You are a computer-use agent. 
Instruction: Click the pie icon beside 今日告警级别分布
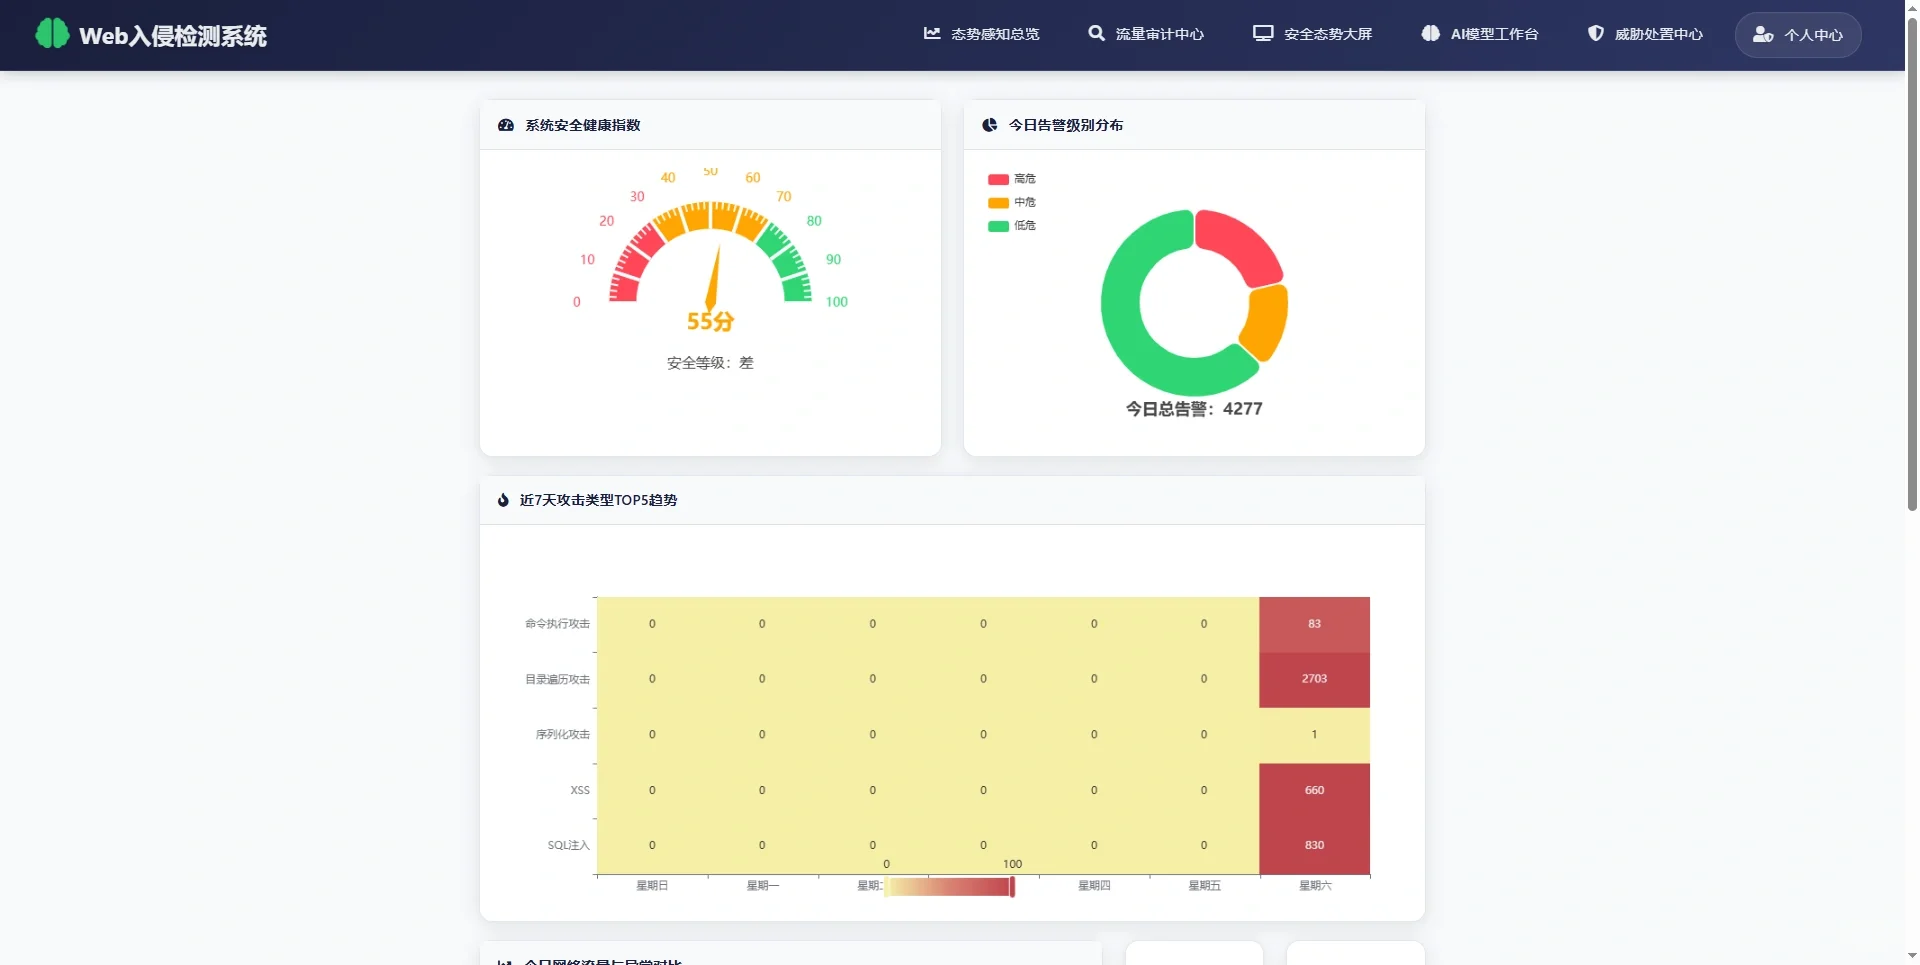tap(990, 125)
